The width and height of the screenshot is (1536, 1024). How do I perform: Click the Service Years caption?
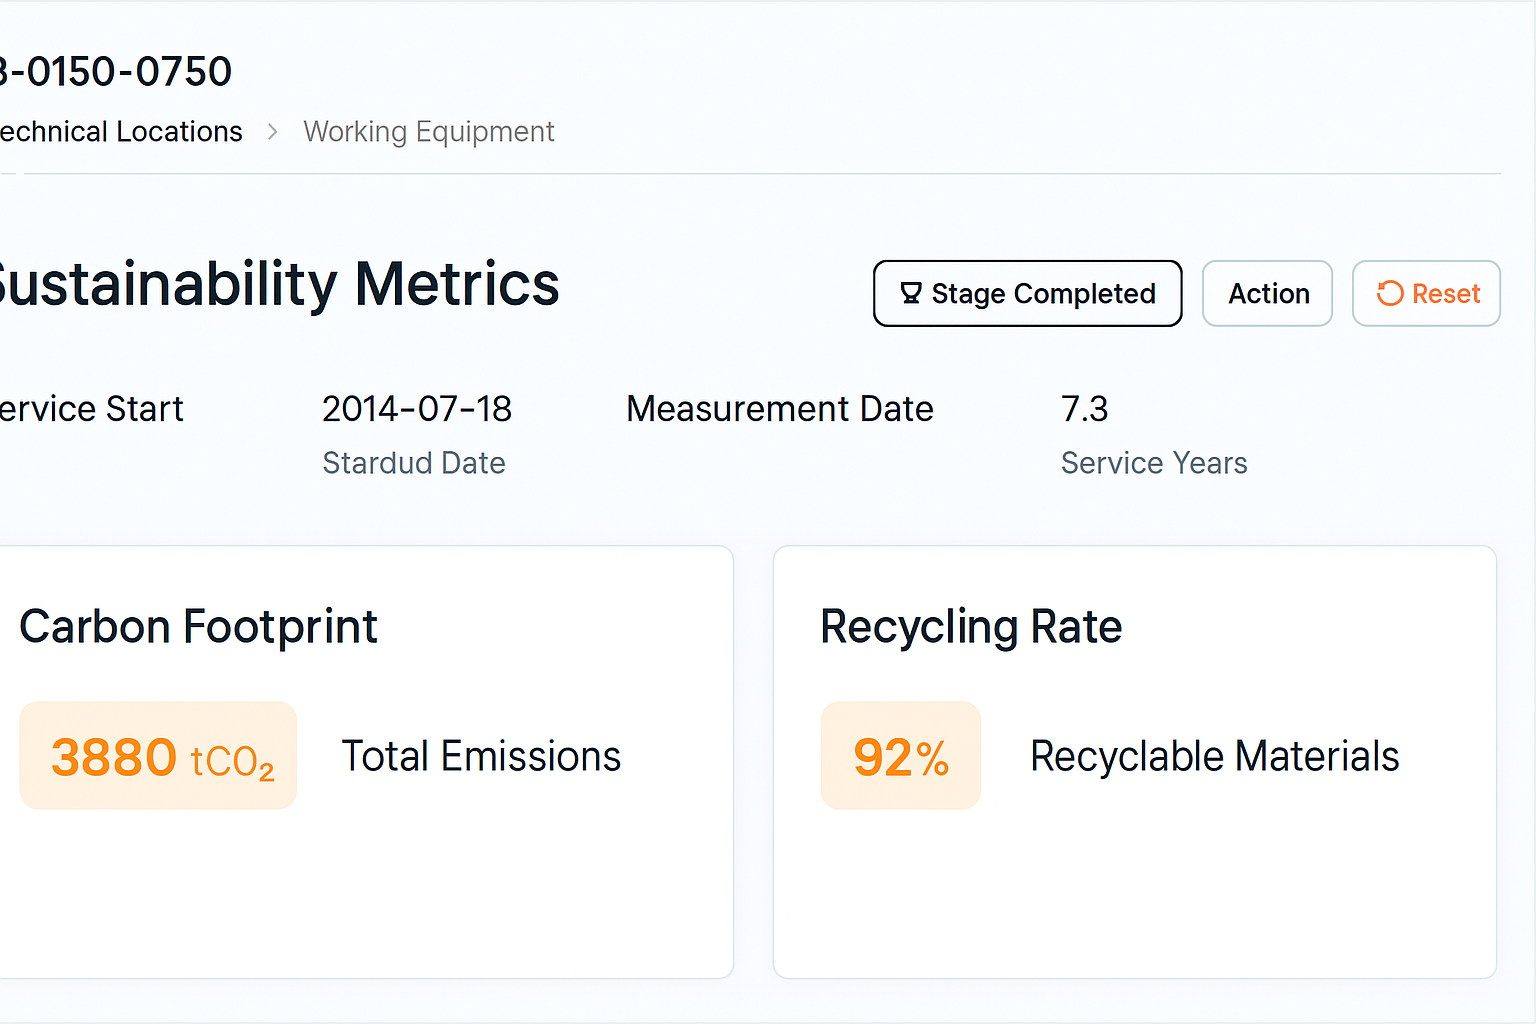click(1154, 463)
